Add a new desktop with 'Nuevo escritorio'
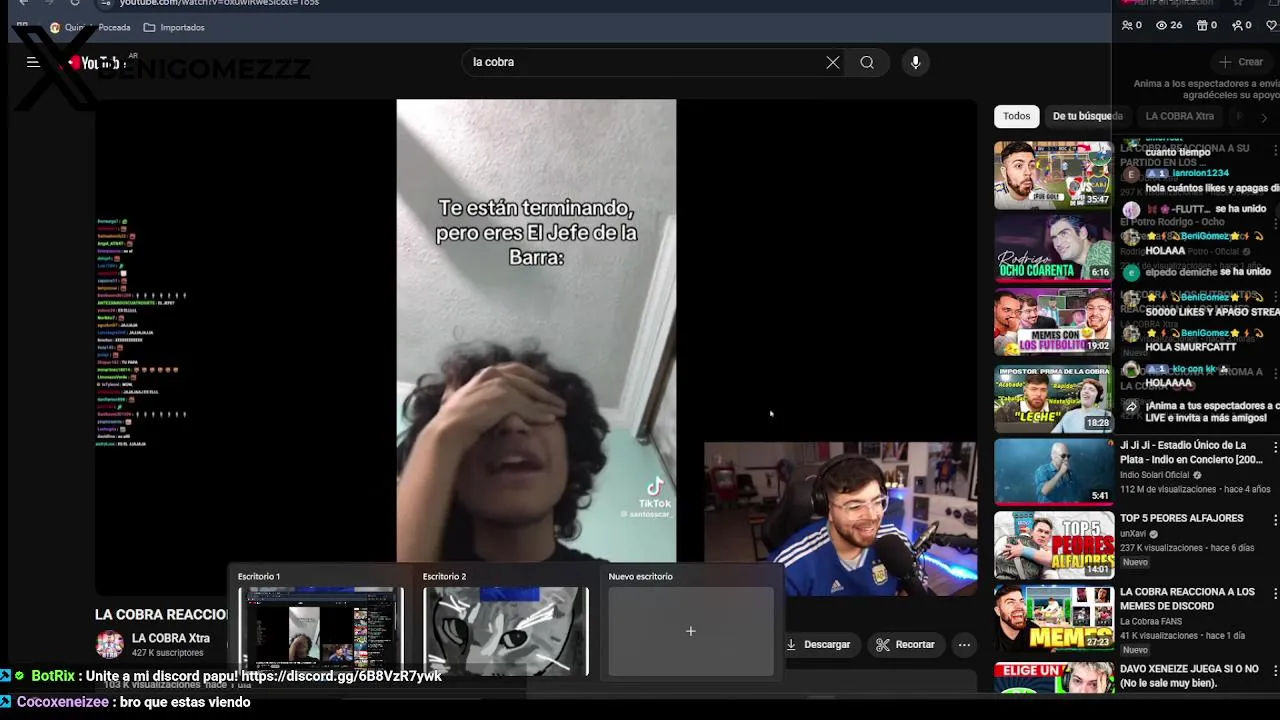This screenshot has width=1280, height=720. click(x=691, y=631)
